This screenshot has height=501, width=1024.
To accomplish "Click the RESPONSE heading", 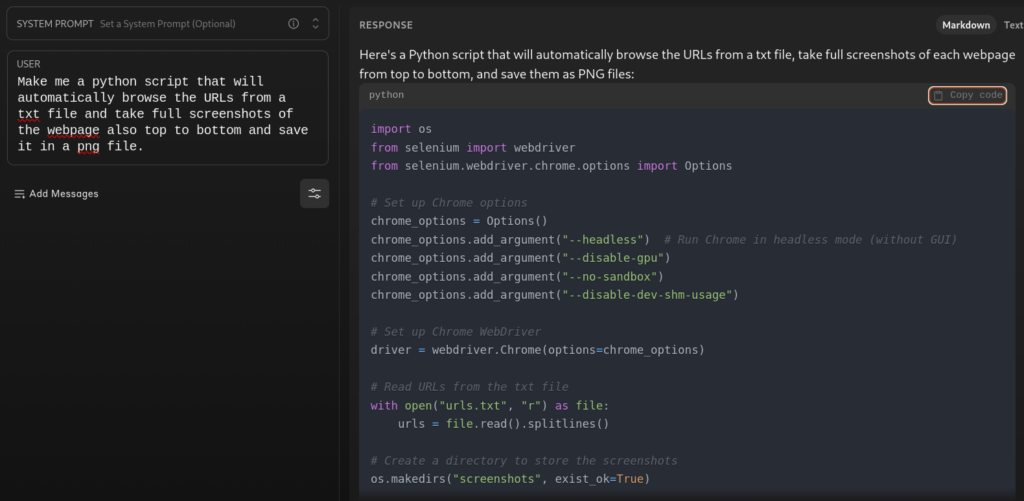I will tap(386, 25).
